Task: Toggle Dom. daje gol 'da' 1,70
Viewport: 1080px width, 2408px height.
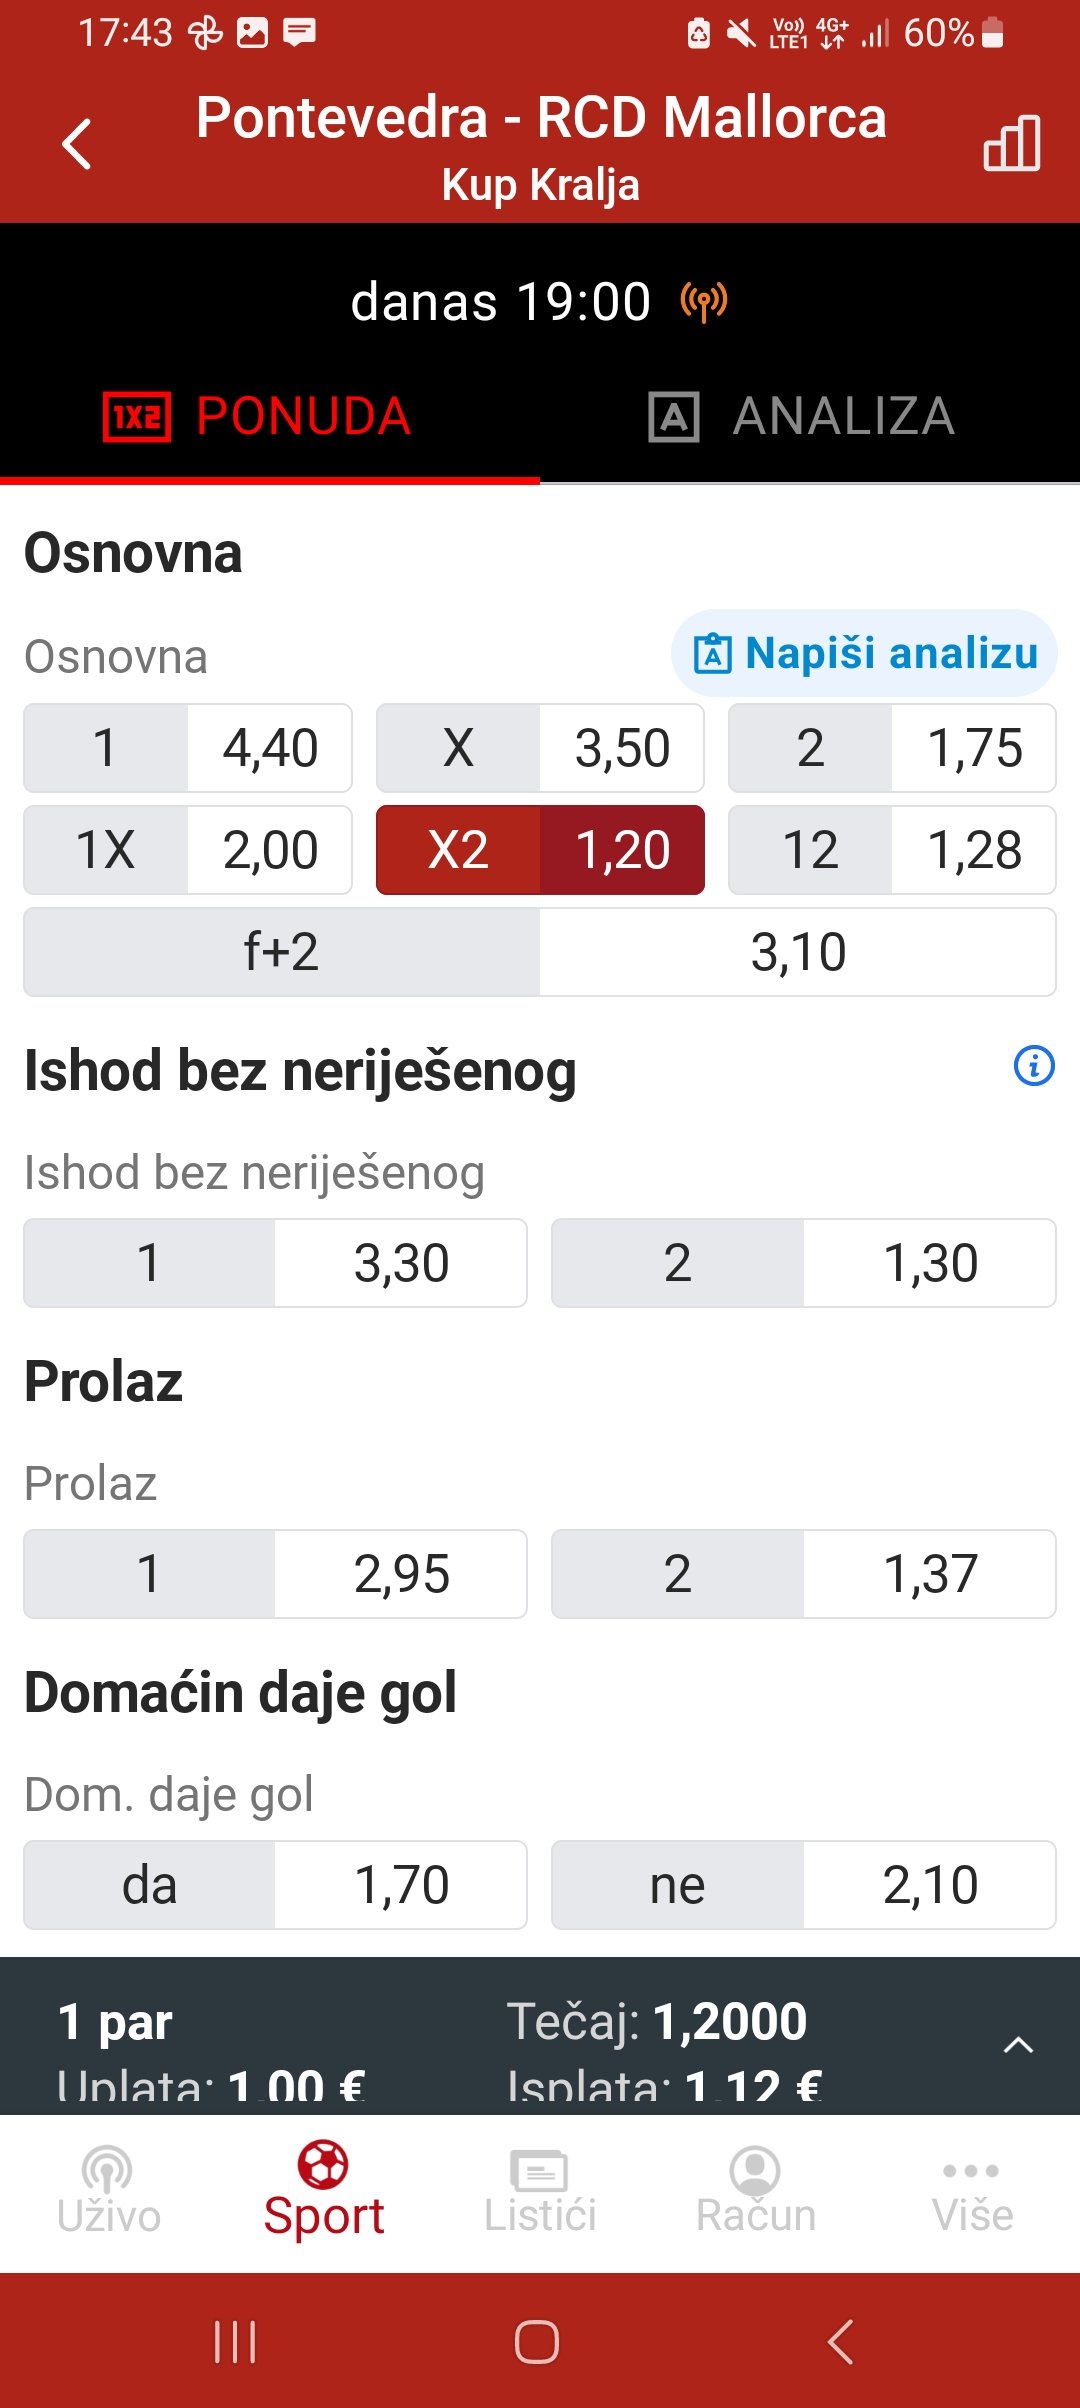Action: click(x=275, y=1885)
